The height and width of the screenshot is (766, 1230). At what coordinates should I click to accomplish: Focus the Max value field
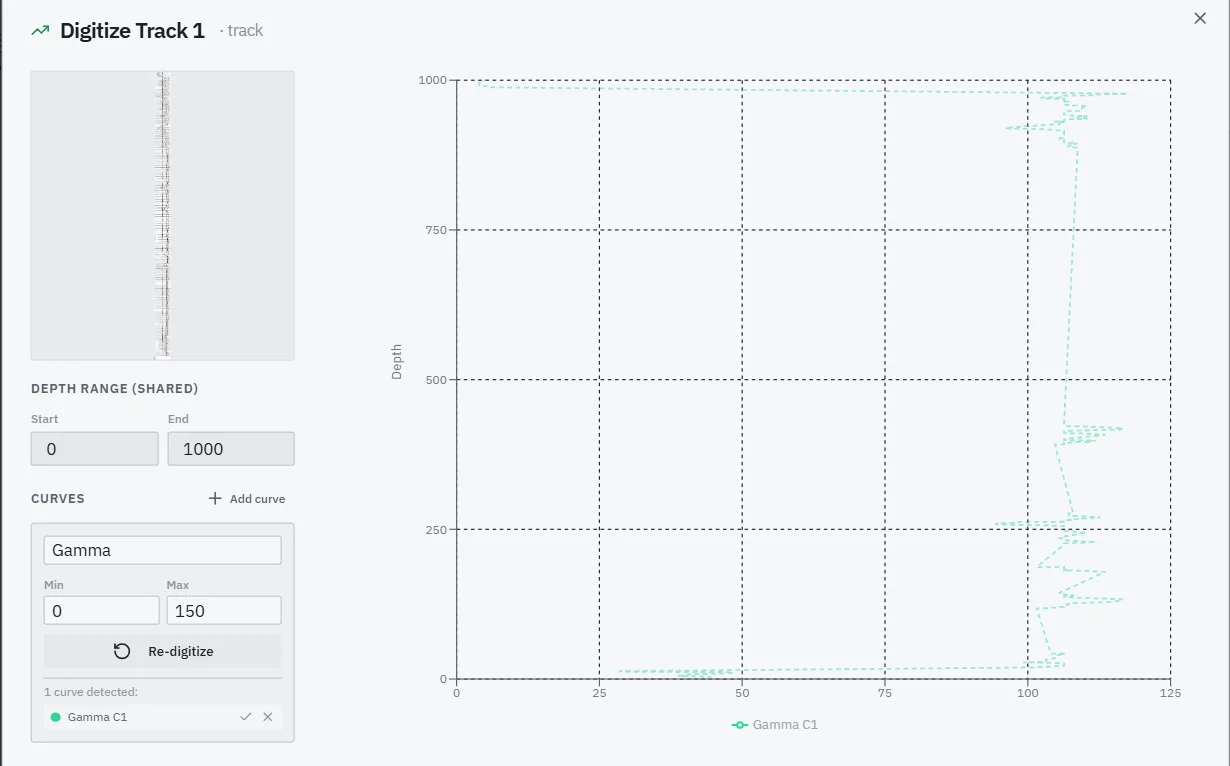coord(224,610)
